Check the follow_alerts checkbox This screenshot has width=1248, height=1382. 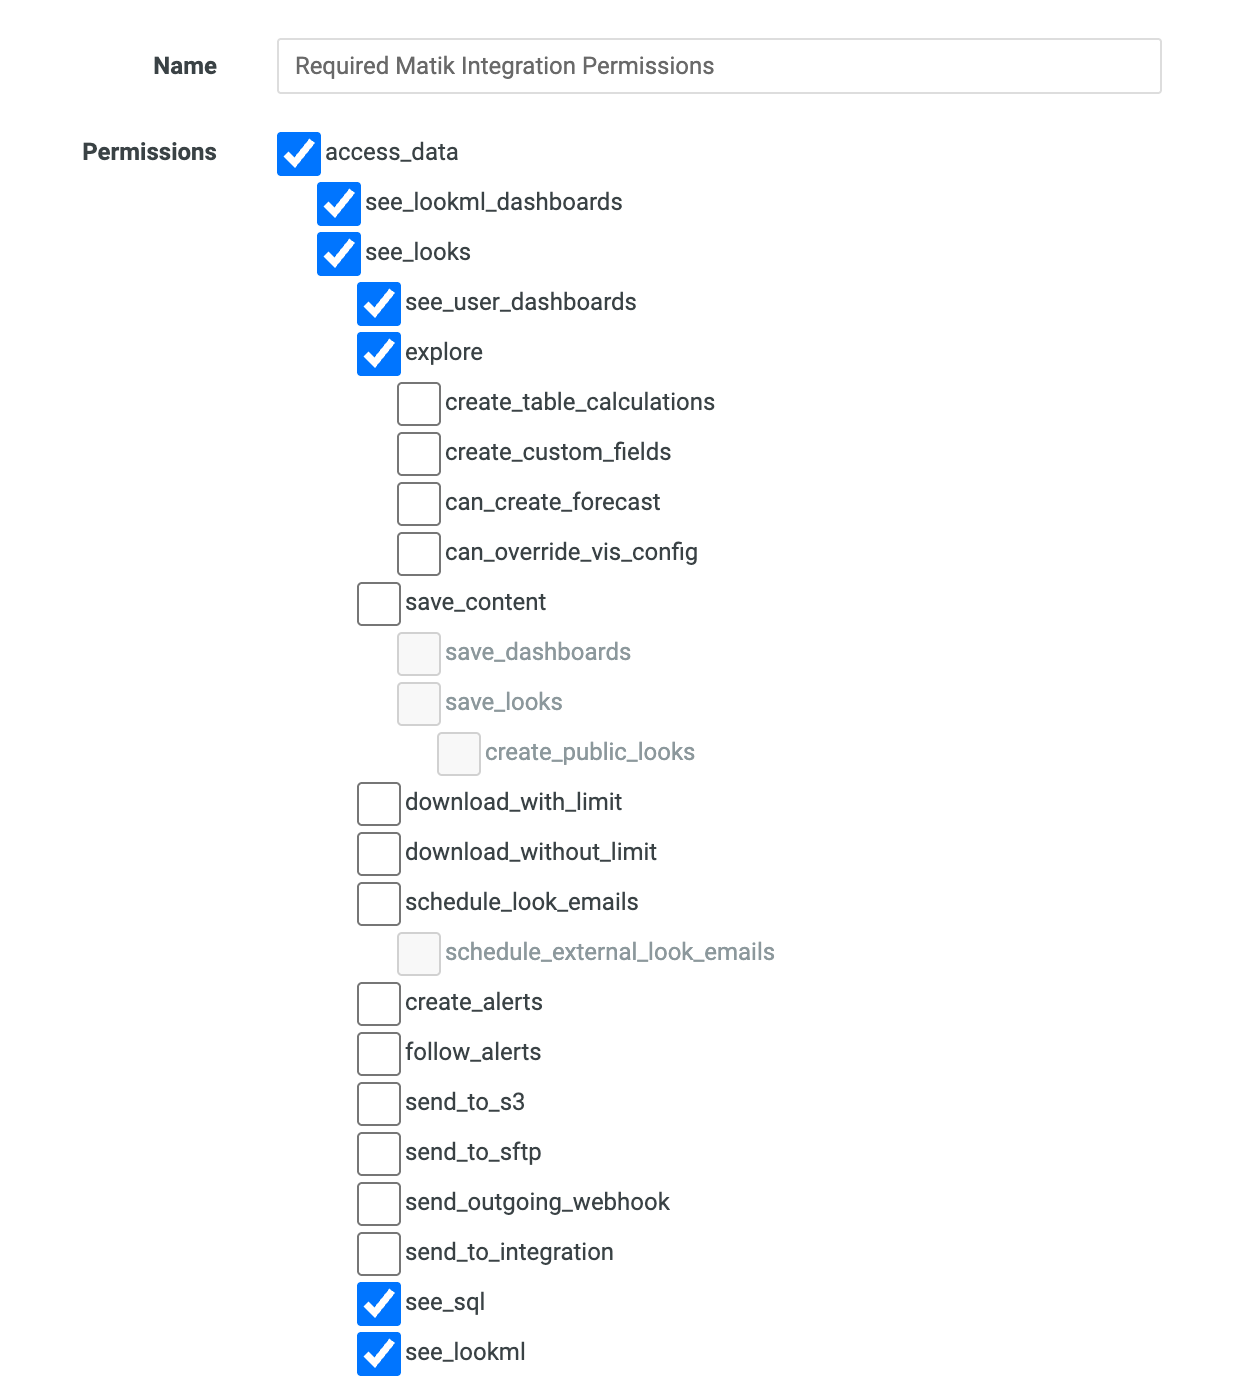[x=379, y=1053]
